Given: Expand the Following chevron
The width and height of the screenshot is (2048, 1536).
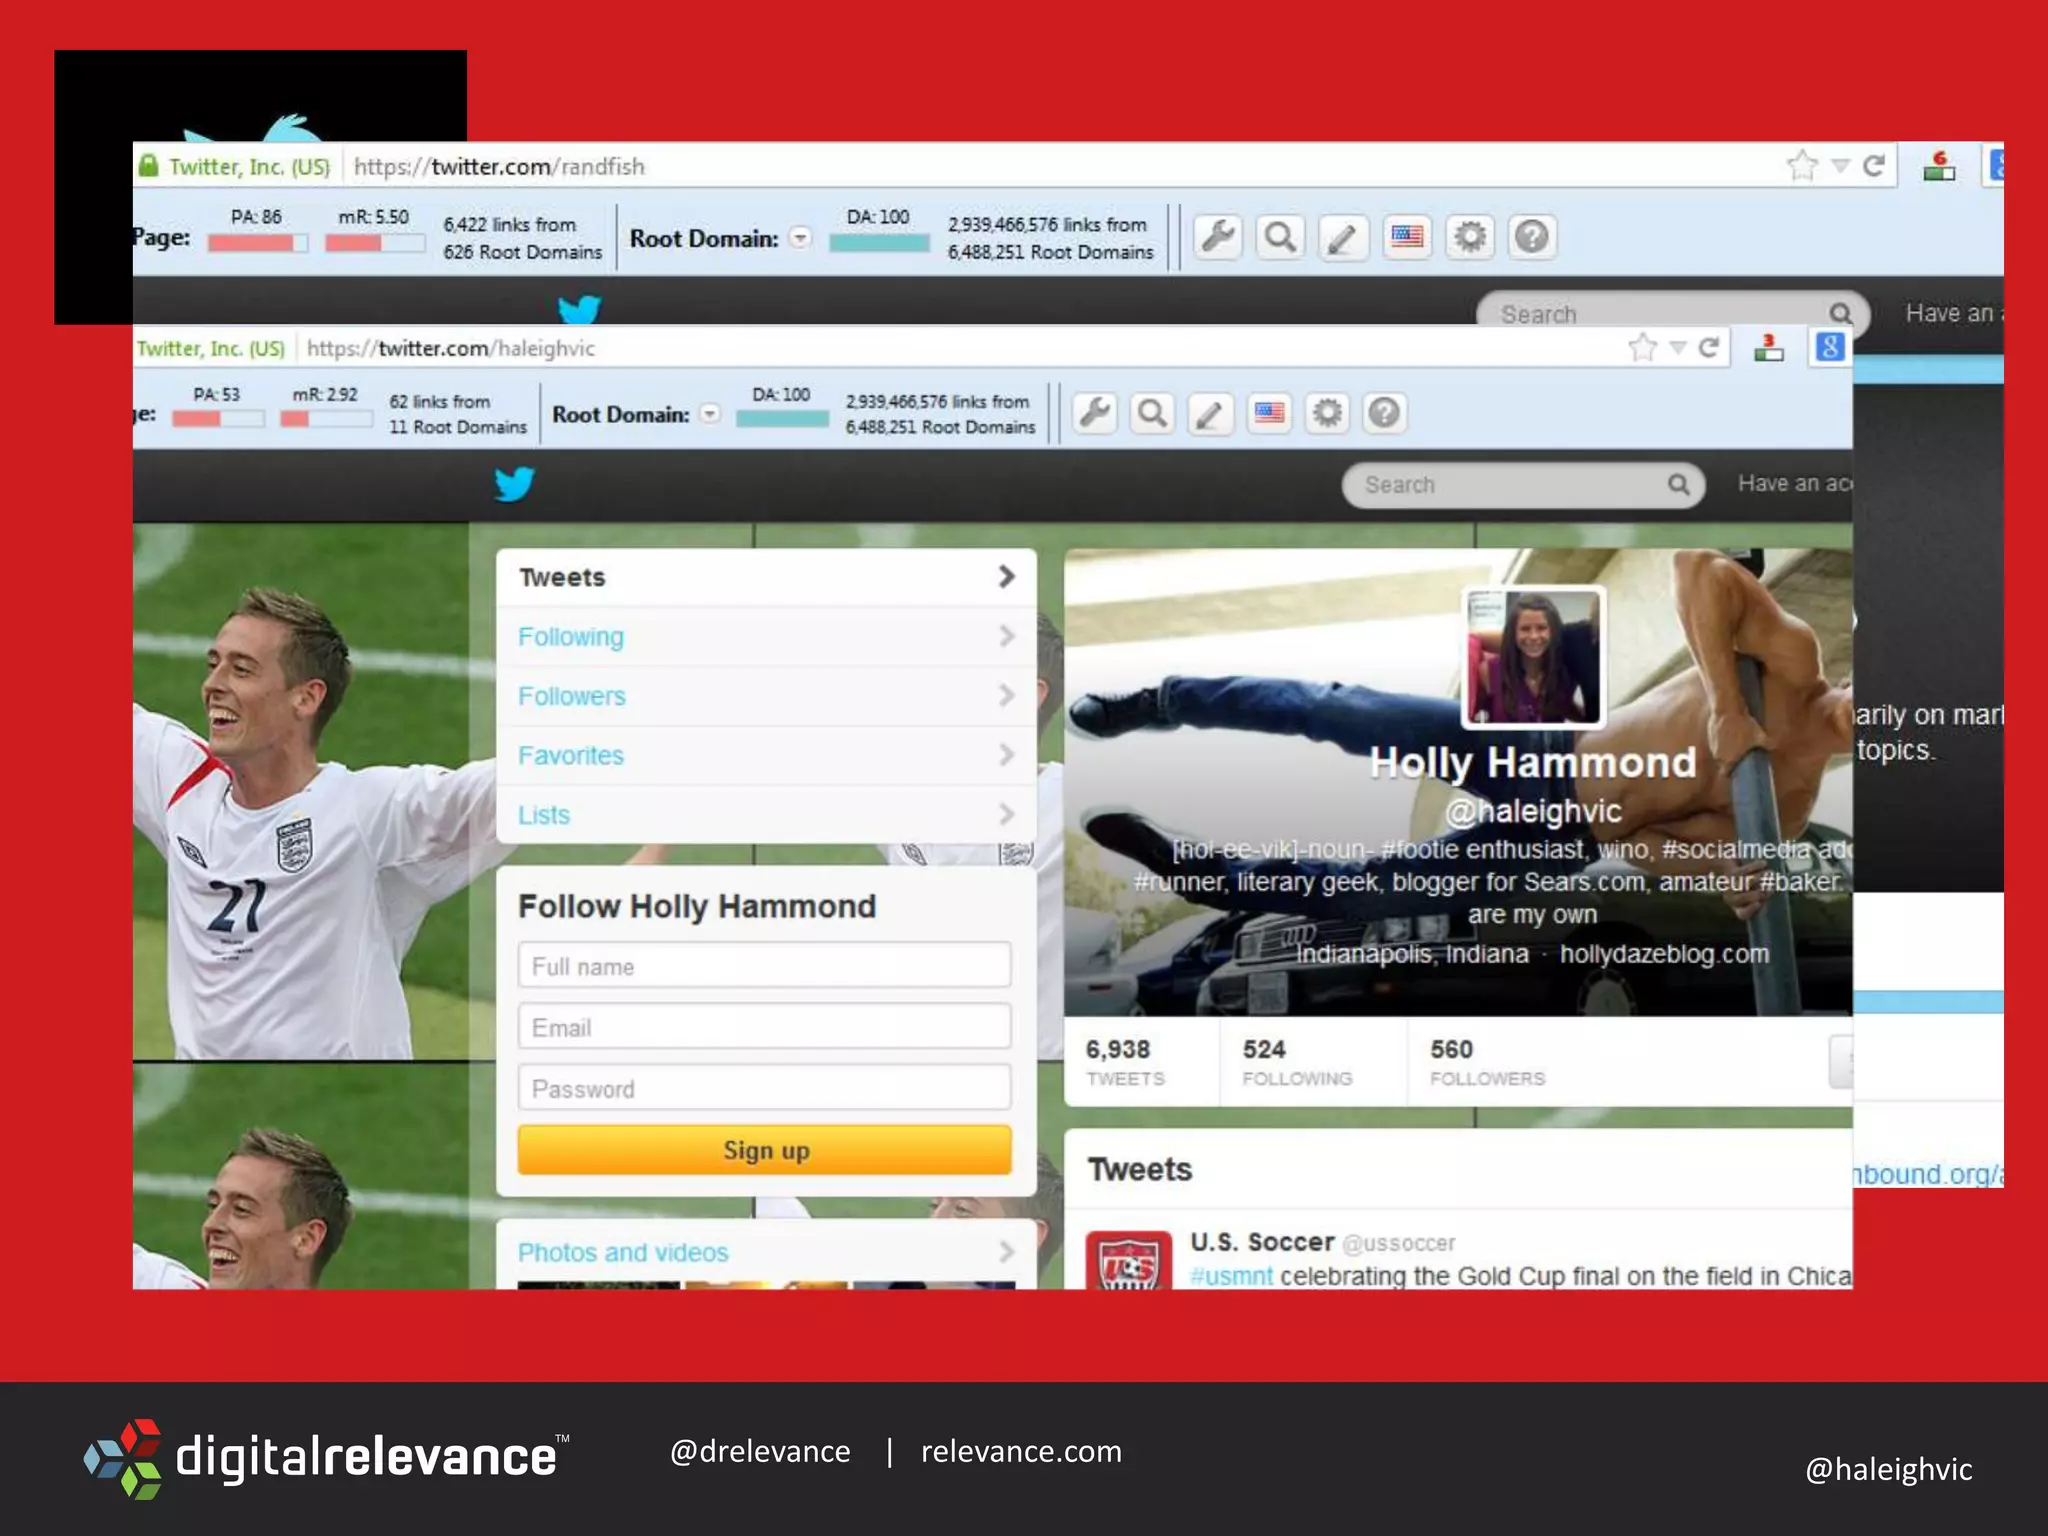Looking at the screenshot, I should pyautogui.click(x=1007, y=636).
